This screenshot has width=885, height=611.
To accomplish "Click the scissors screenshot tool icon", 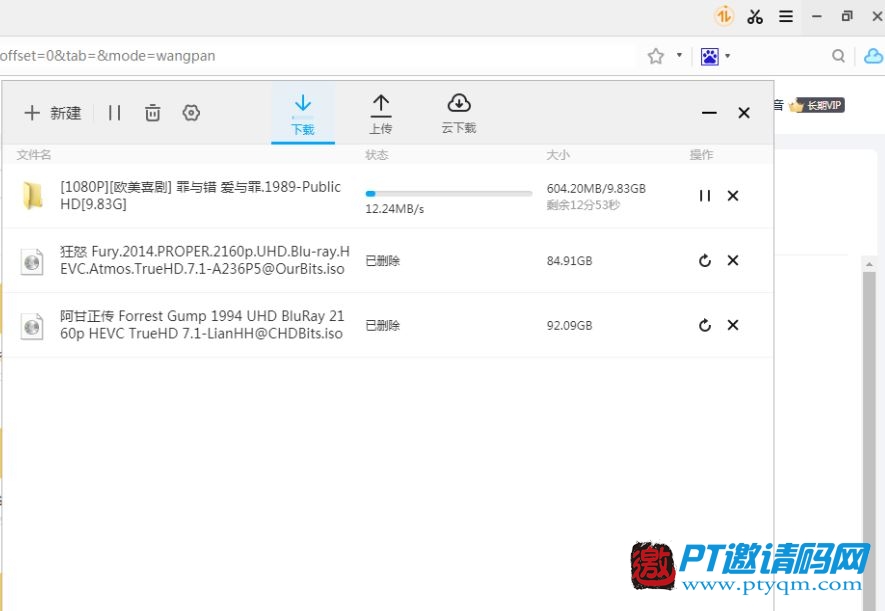I will click(x=755, y=16).
